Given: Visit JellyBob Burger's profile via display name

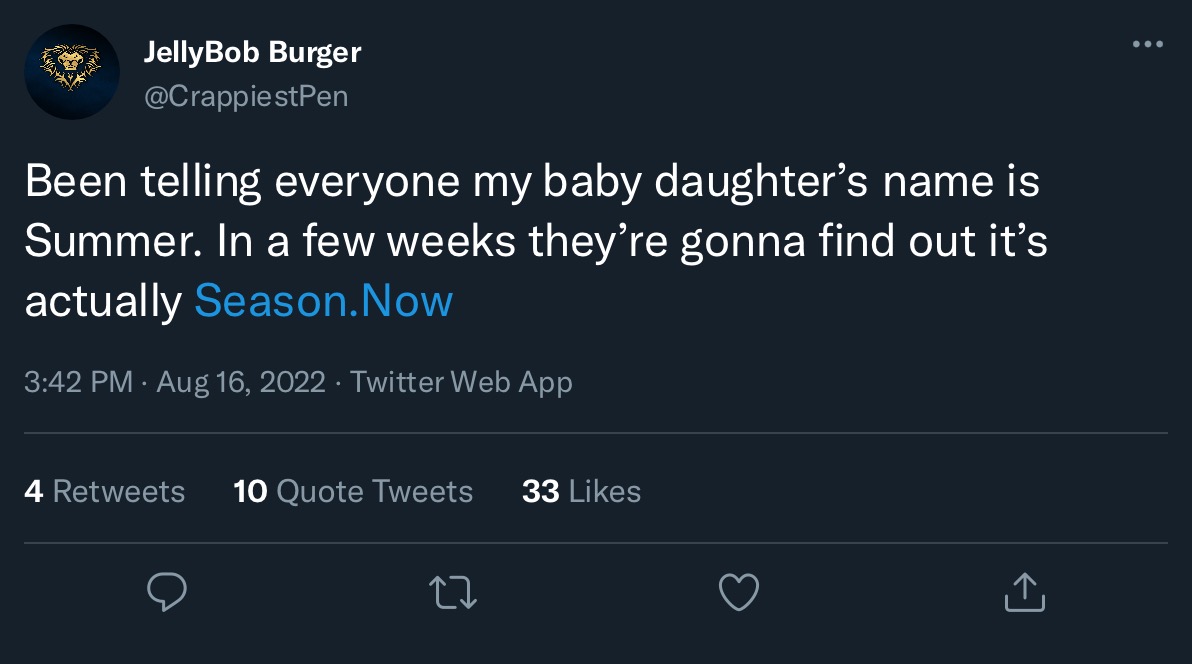Looking at the screenshot, I should tap(252, 52).
